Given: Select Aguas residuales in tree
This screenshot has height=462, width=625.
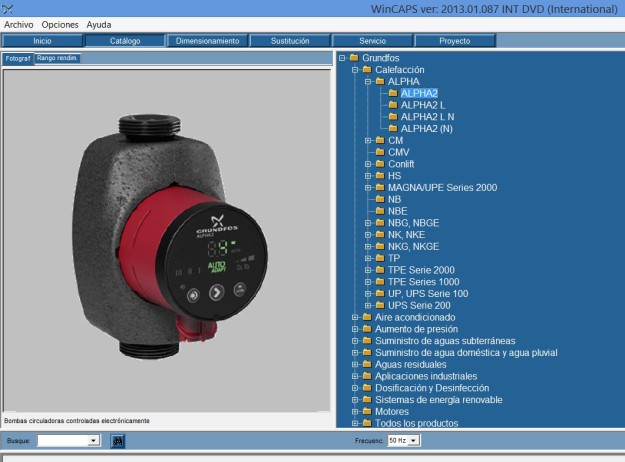Looking at the screenshot, I should 411,364.
